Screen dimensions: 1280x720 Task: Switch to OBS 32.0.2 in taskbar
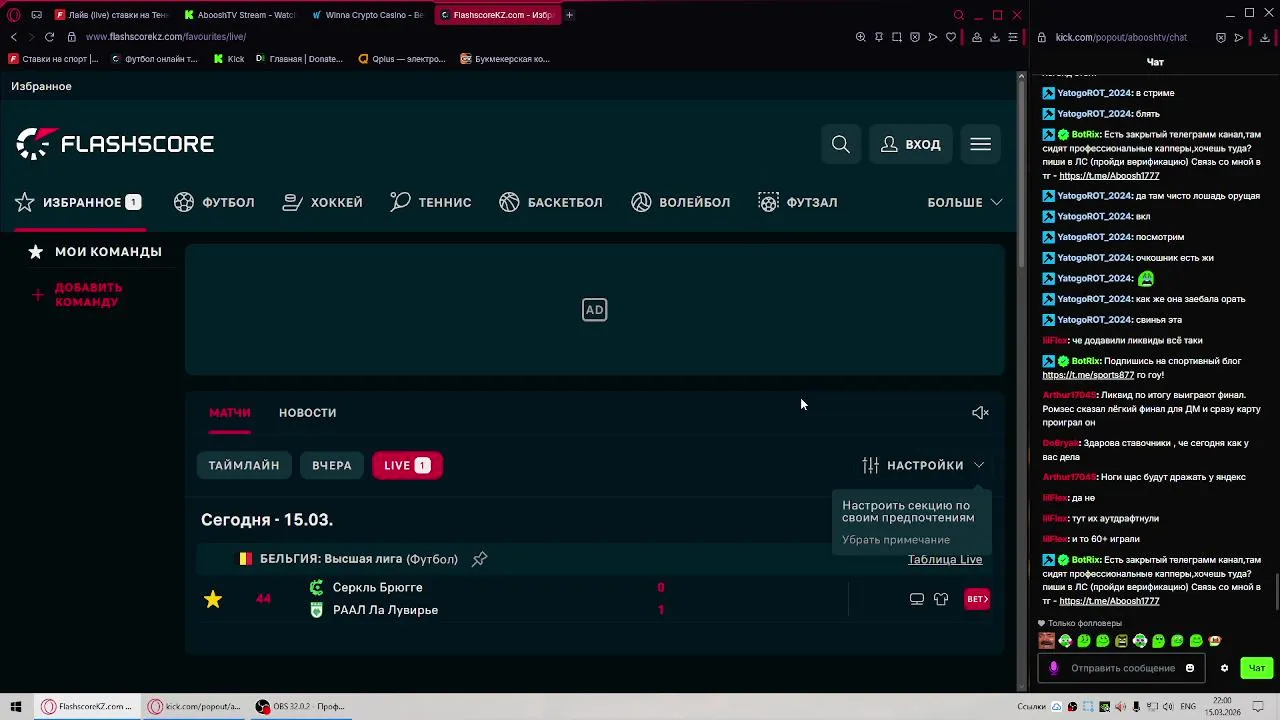click(x=299, y=706)
